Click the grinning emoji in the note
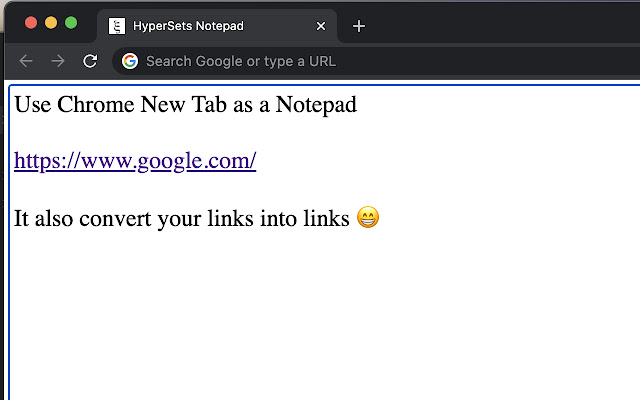 (x=368, y=217)
